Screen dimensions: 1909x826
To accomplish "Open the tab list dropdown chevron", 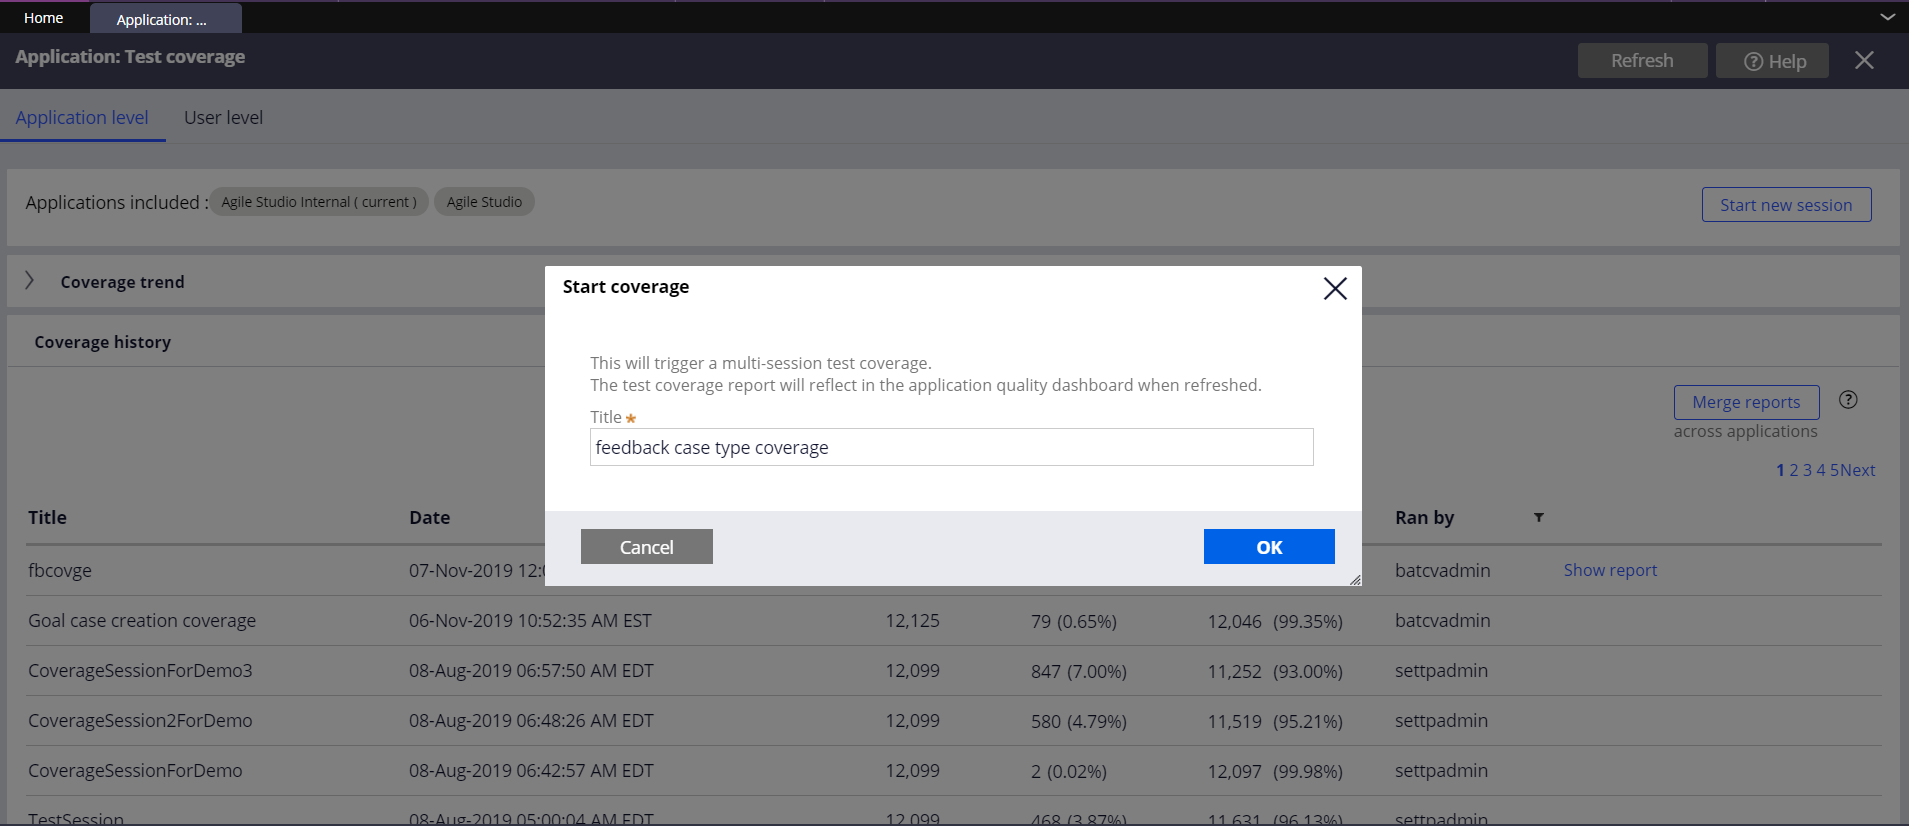I will click(1887, 17).
